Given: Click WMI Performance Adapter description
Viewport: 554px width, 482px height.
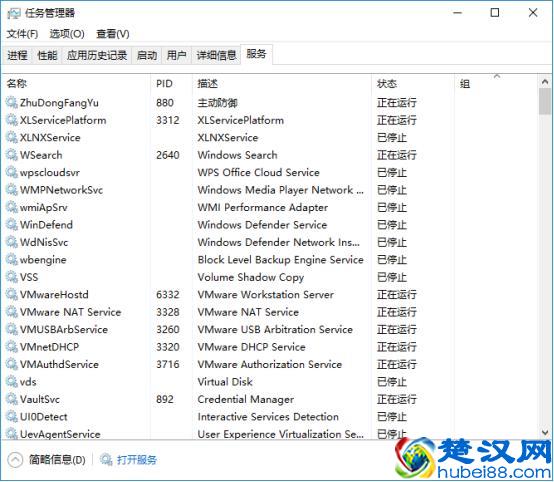Looking at the screenshot, I should (263, 207).
